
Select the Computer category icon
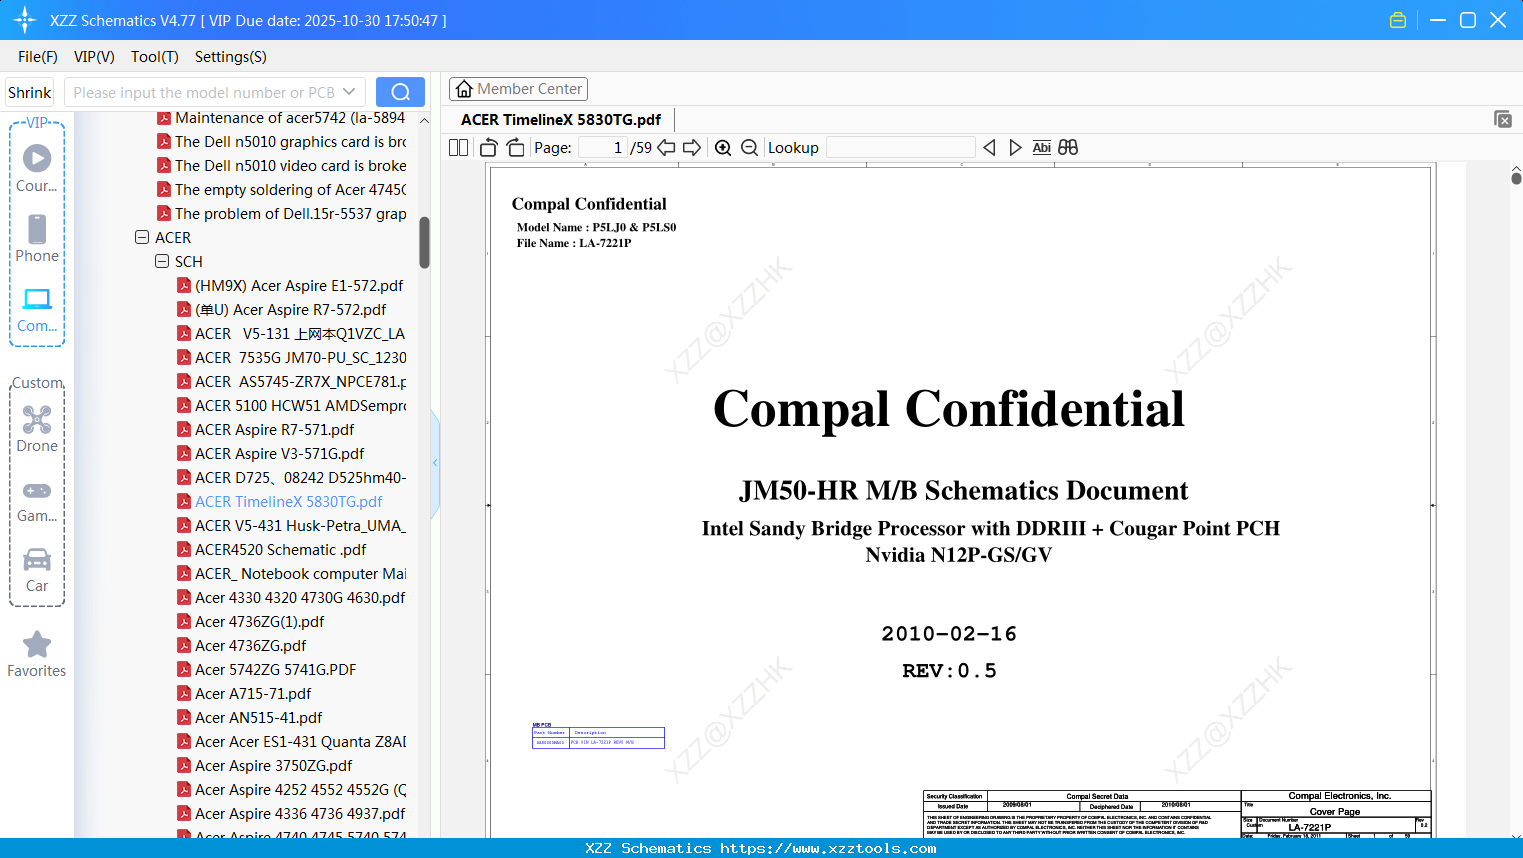pos(37,309)
